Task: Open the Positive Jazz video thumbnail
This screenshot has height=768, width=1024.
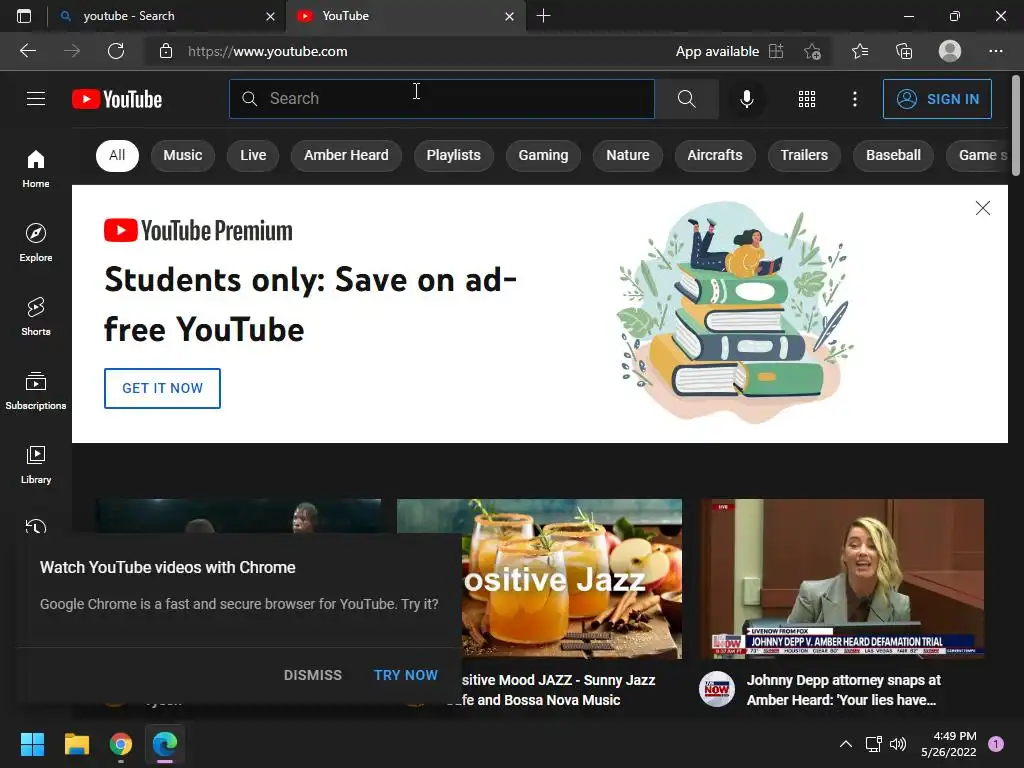Action: [539, 579]
